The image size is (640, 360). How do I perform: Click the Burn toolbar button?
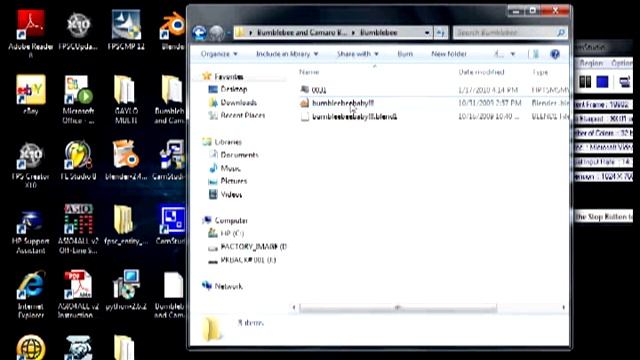pos(405,54)
